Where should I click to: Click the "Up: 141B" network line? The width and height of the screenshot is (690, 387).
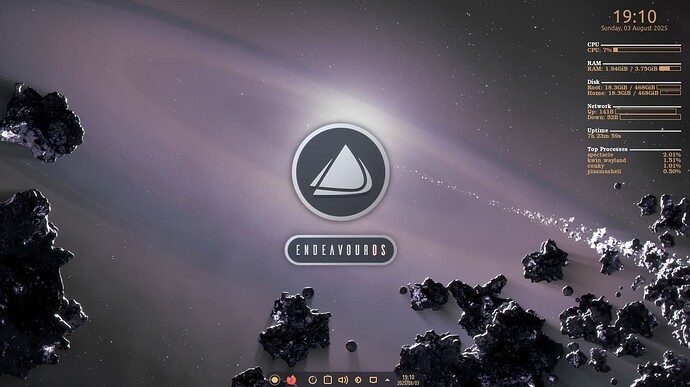600,112
